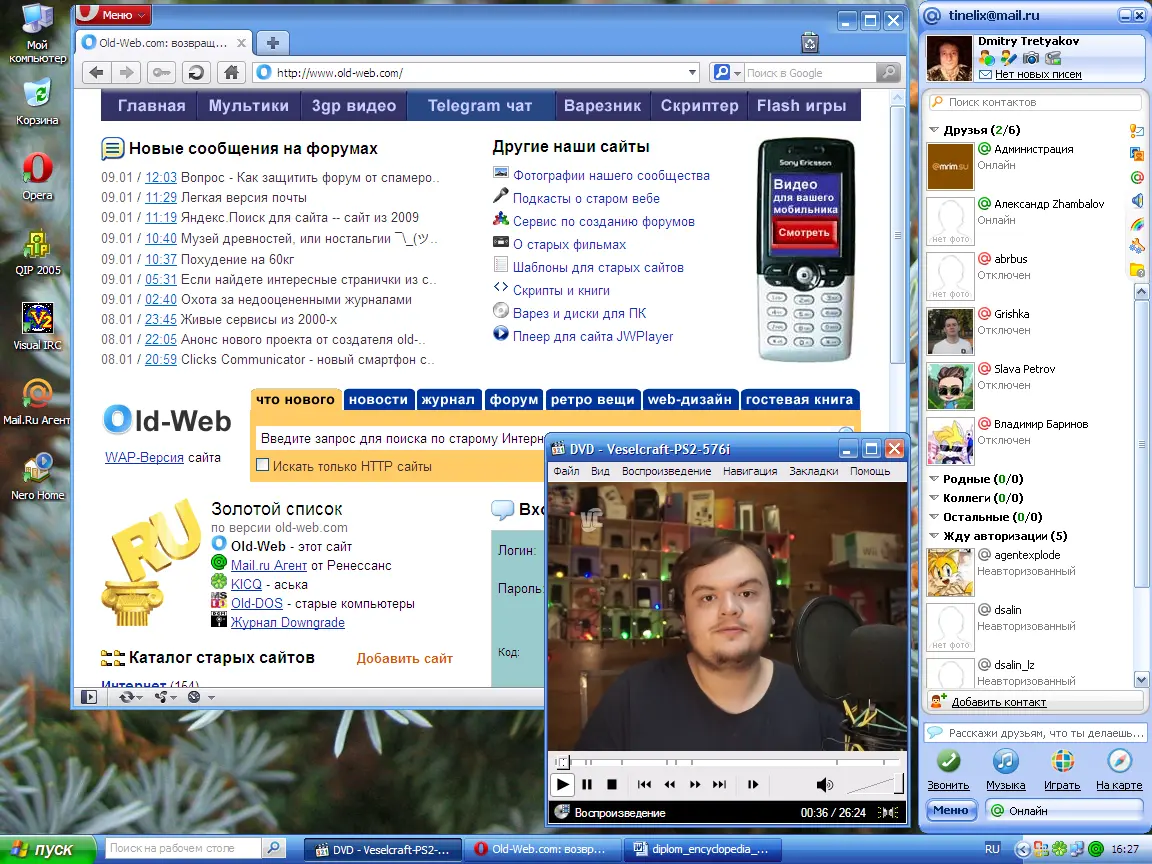Open the Opera Меню button

(112, 14)
